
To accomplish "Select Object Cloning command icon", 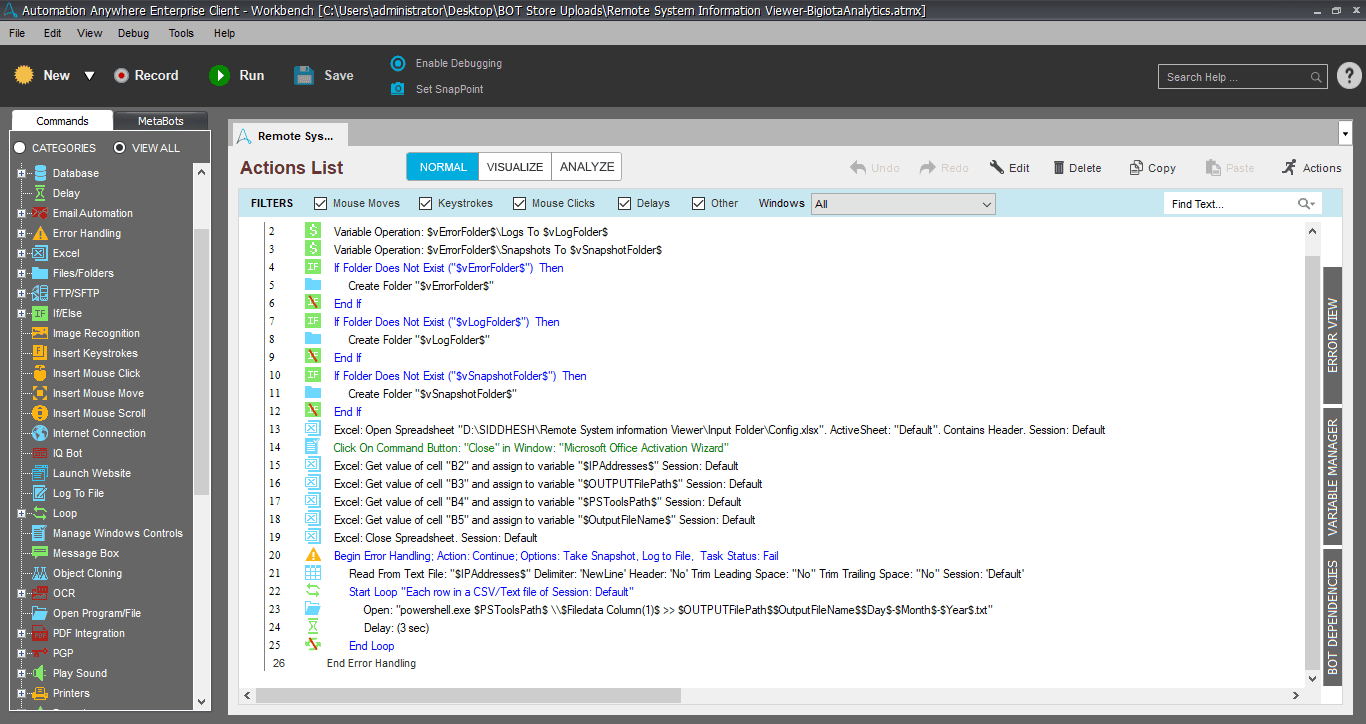I will click(40, 573).
